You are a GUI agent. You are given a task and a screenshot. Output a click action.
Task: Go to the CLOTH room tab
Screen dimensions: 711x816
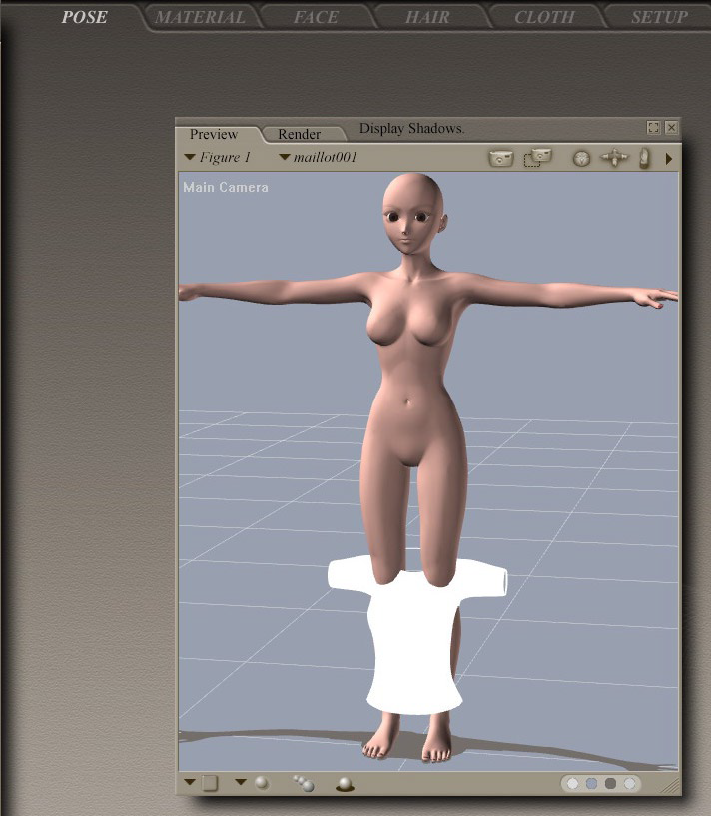(x=544, y=17)
